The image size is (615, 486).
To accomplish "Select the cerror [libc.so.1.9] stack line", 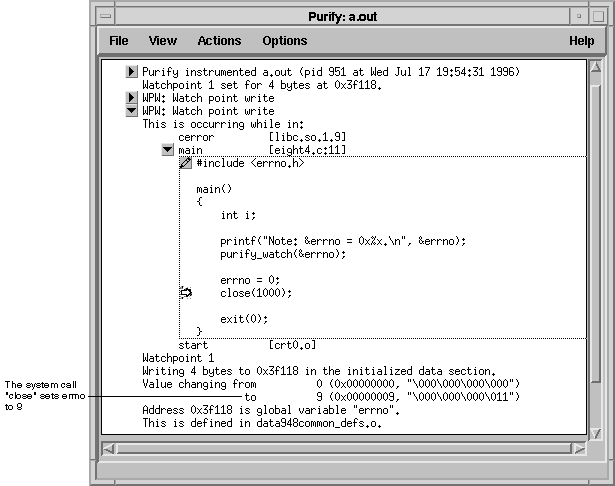I will pos(262,137).
